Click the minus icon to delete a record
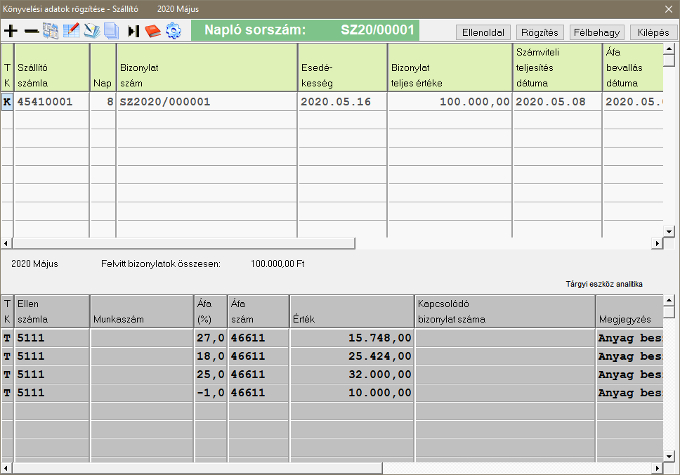 pos(31,31)
